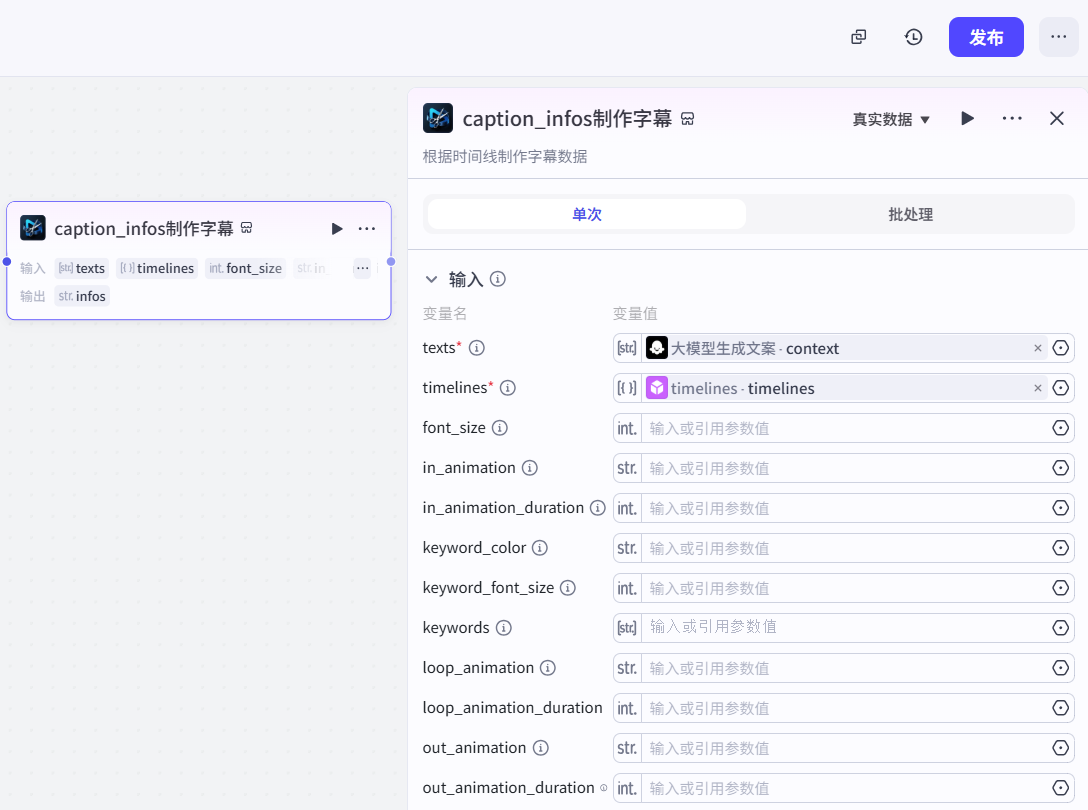Click the duplicate workflow icon in top bar

coord(858,37)
